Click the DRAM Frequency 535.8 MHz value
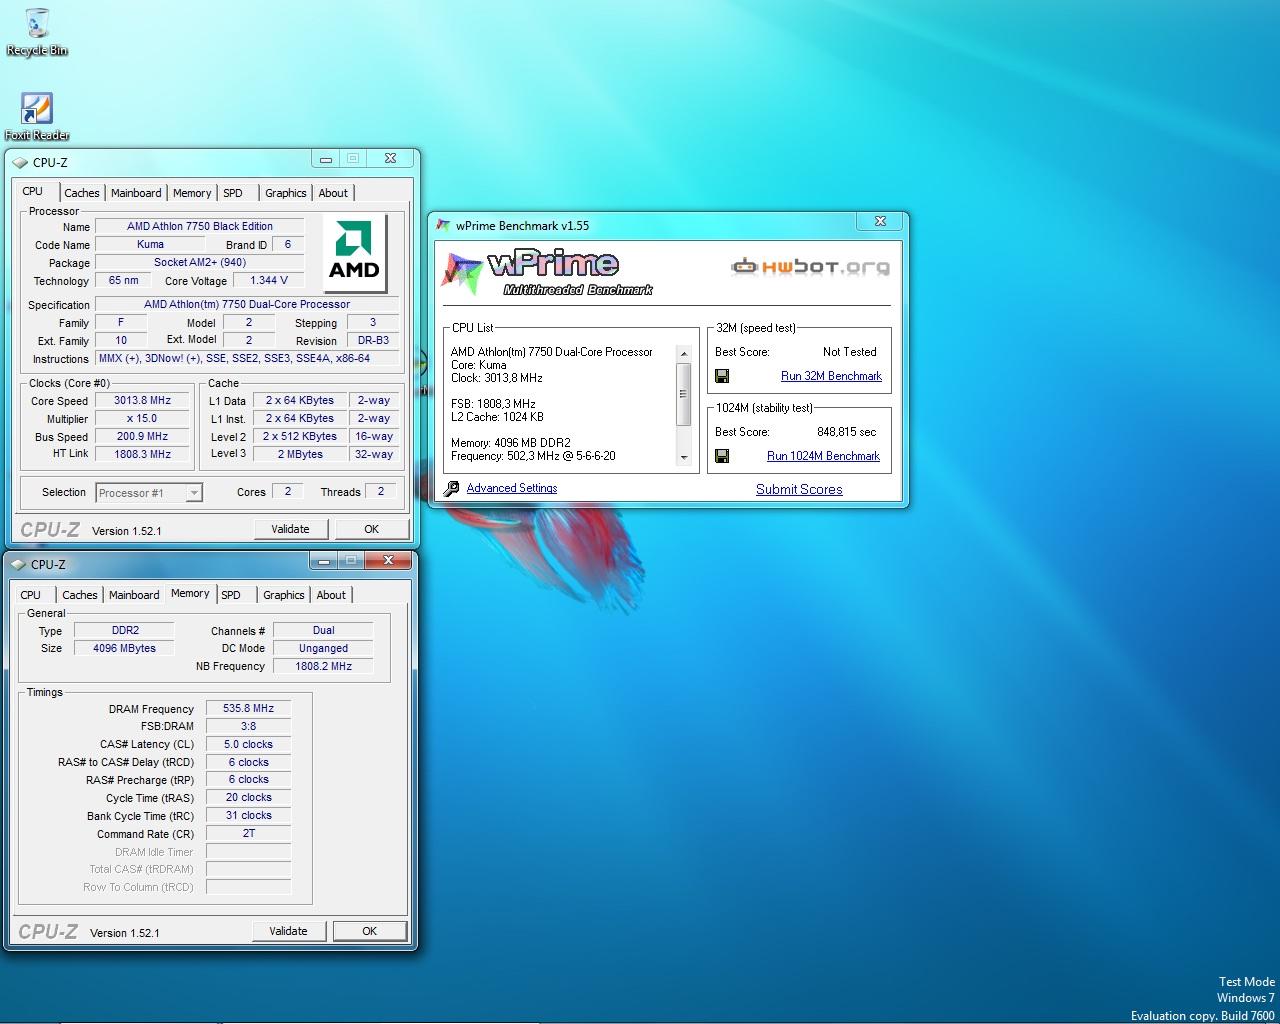 click(x=248, y=708)
